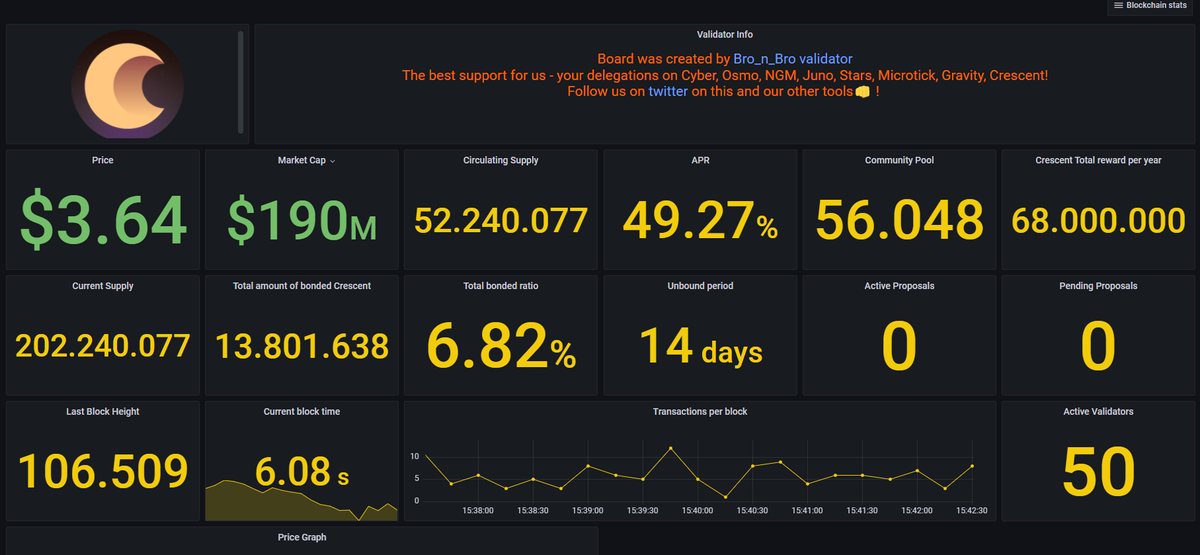Image resolution: width=1200 pixels, height=555 pixels.
Task: Click the Unbound period panel title
Action: [700, 286]
